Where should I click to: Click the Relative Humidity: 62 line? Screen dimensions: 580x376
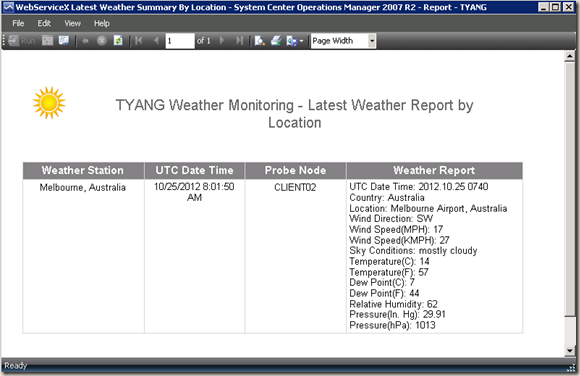[x=394, y=304]
